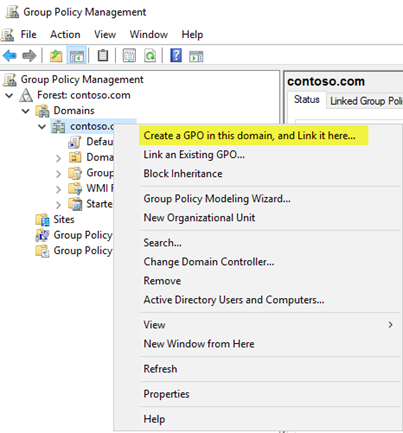Click the Show/Hide Action Pane icon
Screen dimensions: 403x433
[196, 56]
